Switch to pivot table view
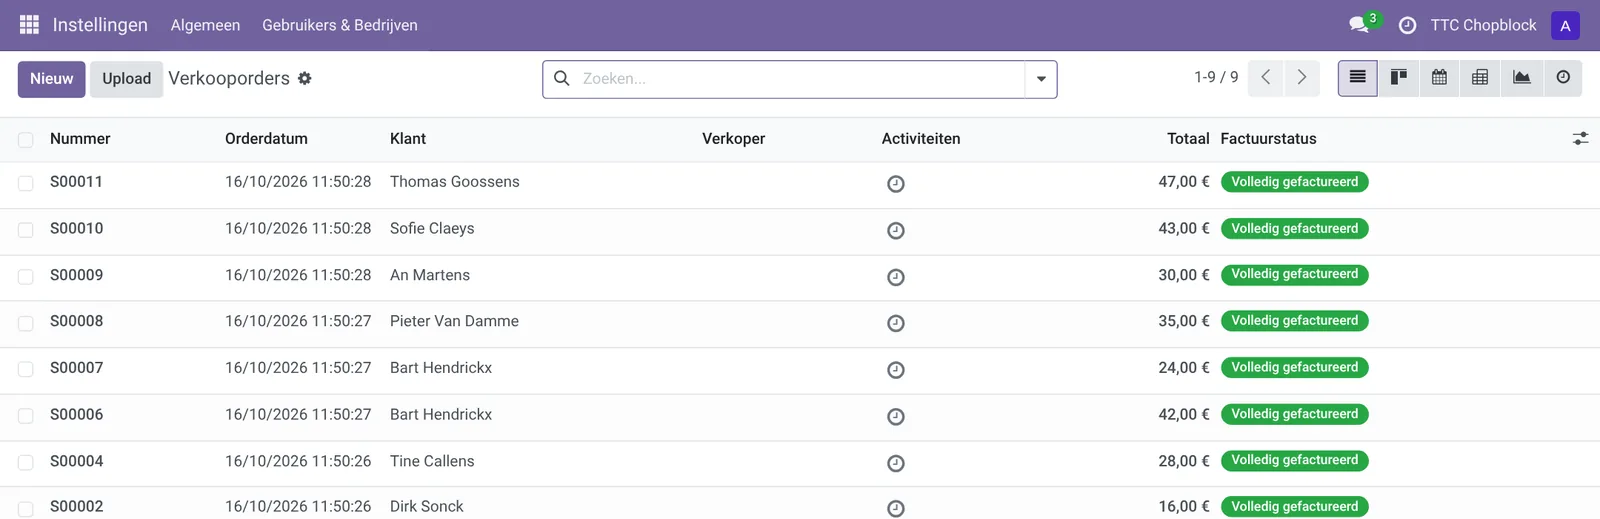1600x519 pixels. [x=1480, y=77]
